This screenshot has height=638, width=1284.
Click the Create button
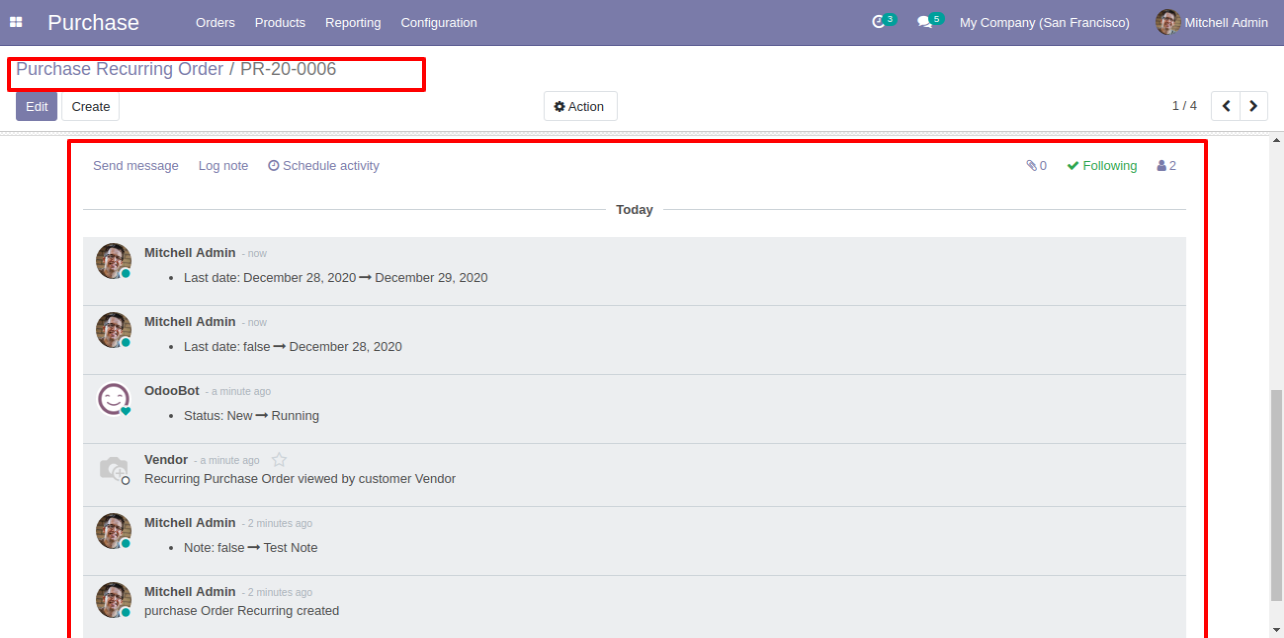click(x=91, y=106)
